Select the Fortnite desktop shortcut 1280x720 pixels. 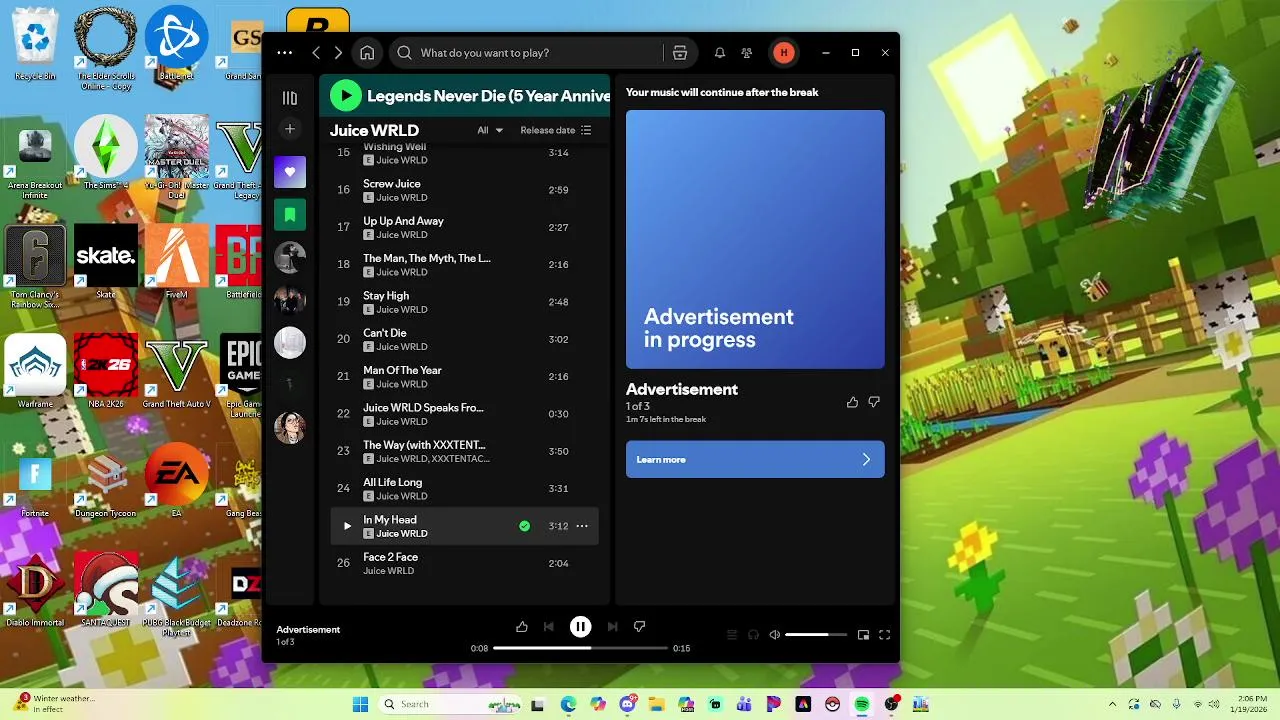pos(35,481)
